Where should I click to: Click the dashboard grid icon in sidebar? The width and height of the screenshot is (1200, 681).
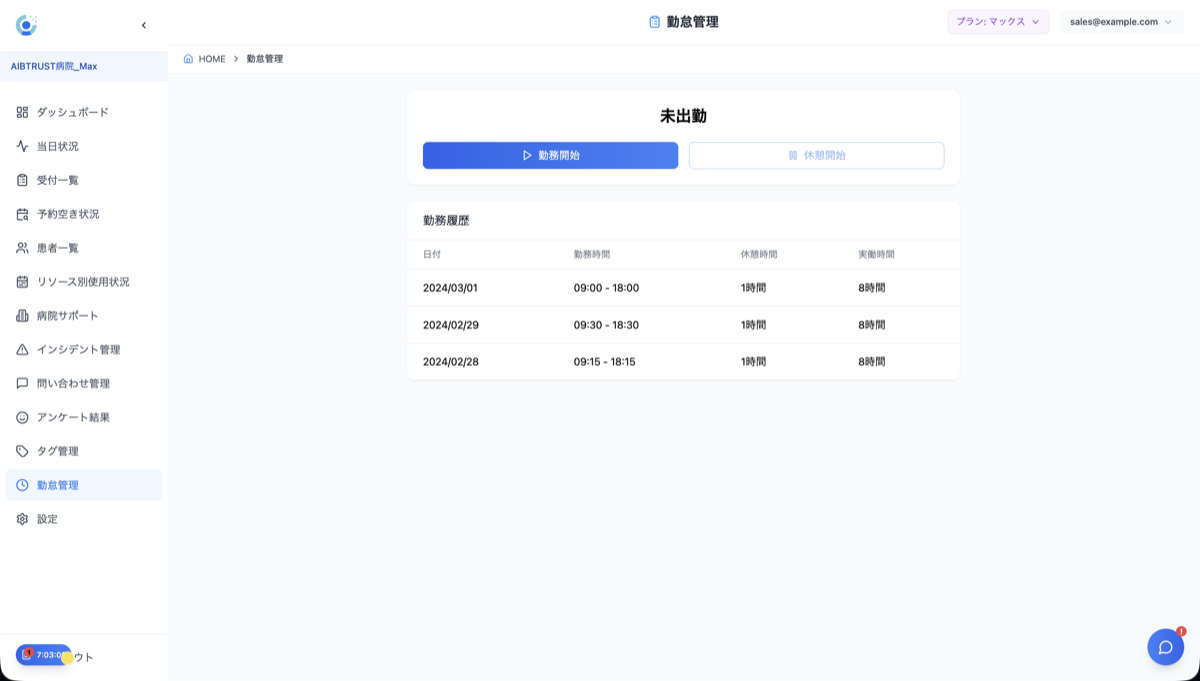(22, 112)
